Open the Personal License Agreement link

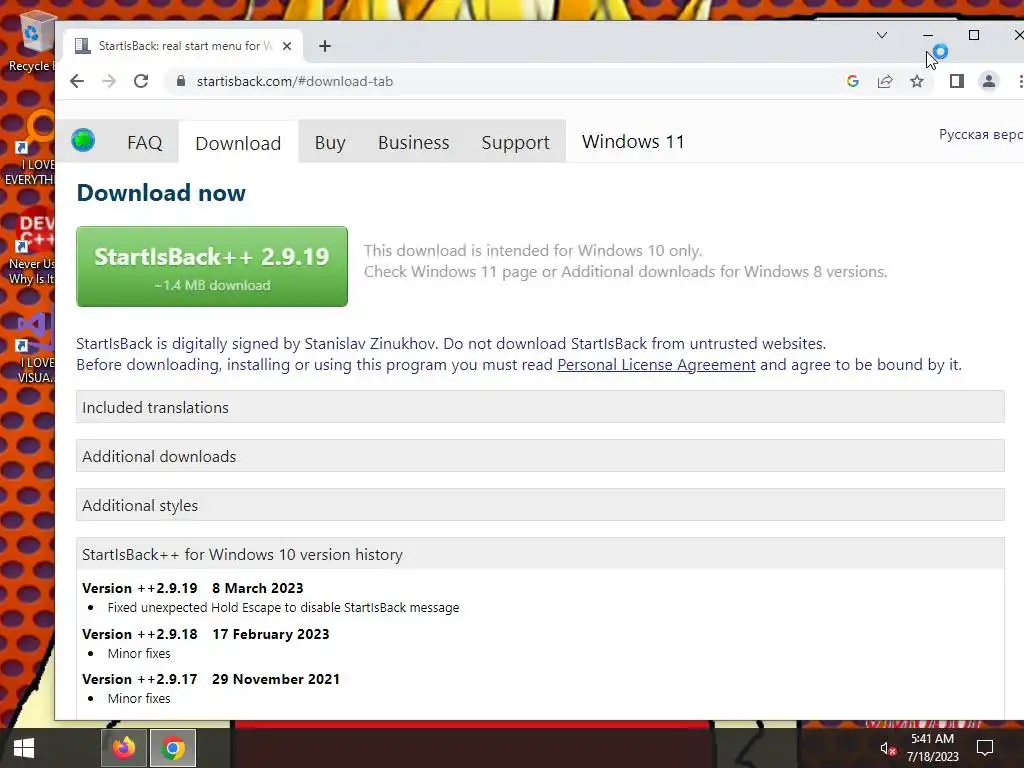click(x=656, y=364)
